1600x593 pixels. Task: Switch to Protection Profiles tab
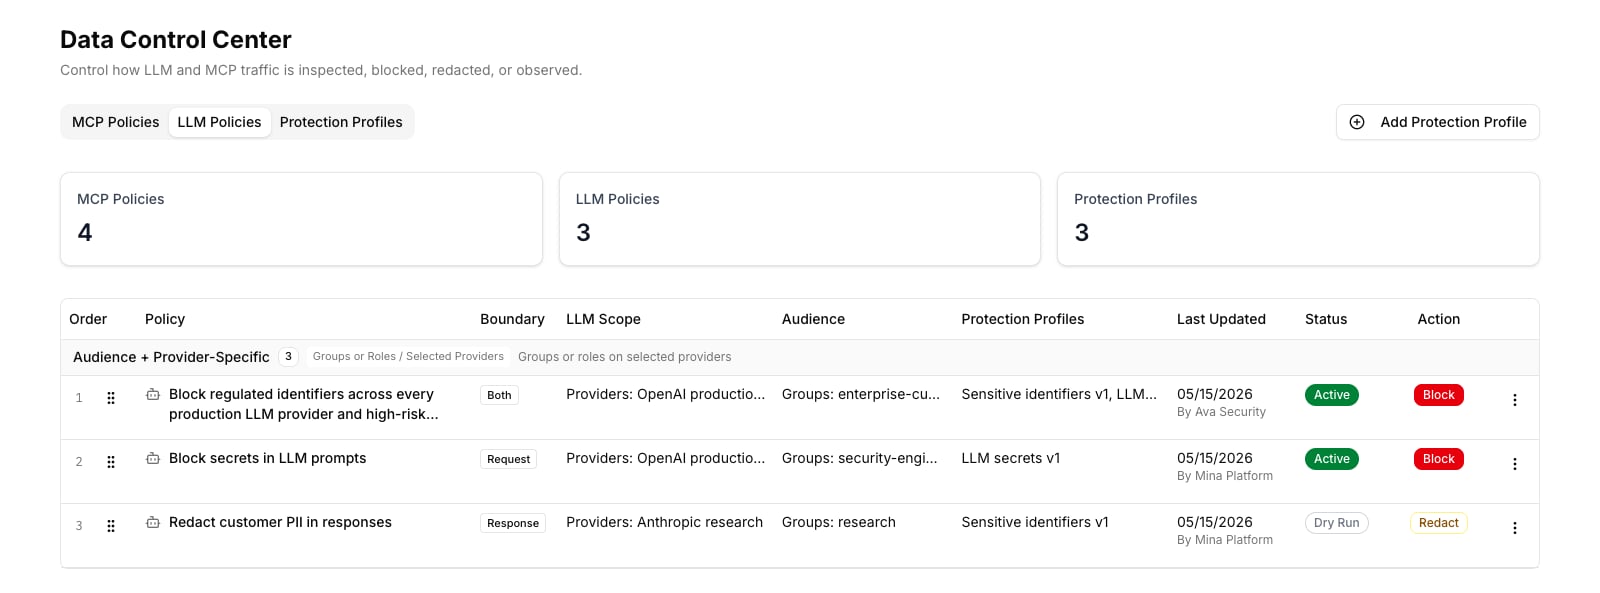(341, 122)
